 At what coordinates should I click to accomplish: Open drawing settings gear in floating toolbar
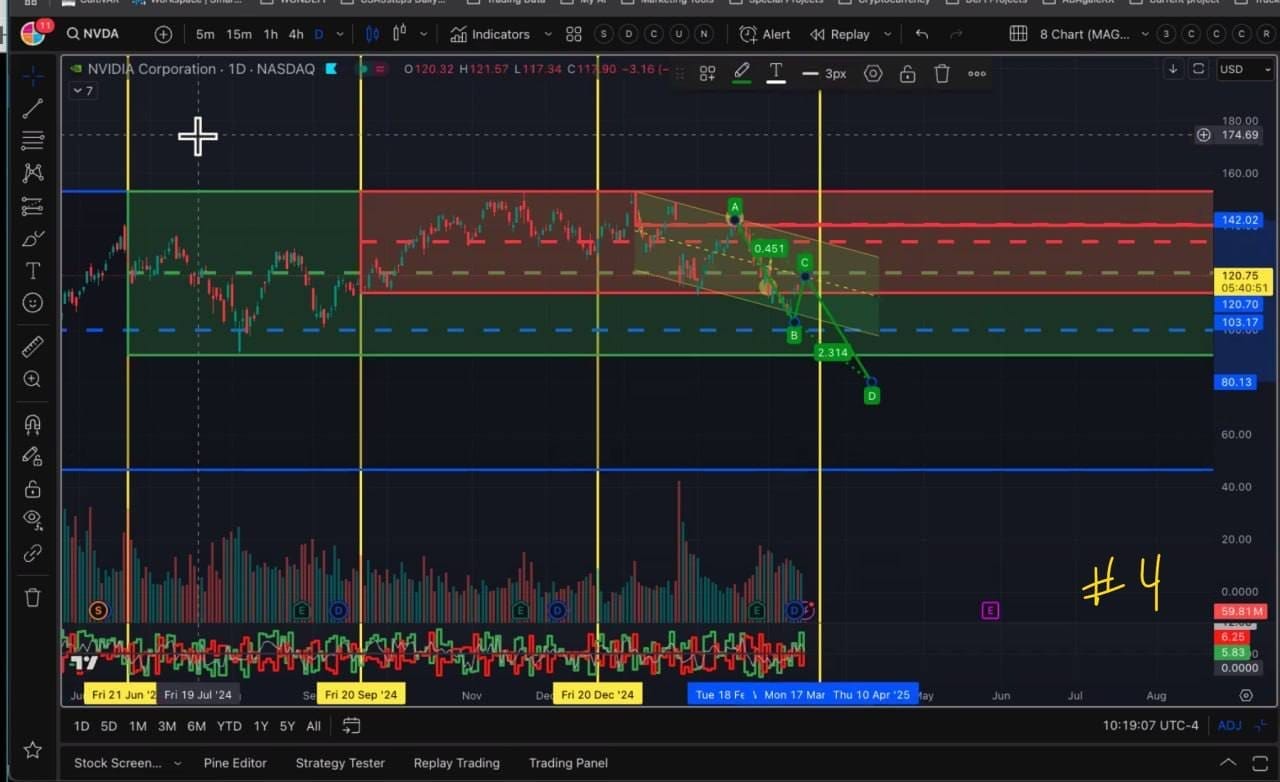(873, 73)
